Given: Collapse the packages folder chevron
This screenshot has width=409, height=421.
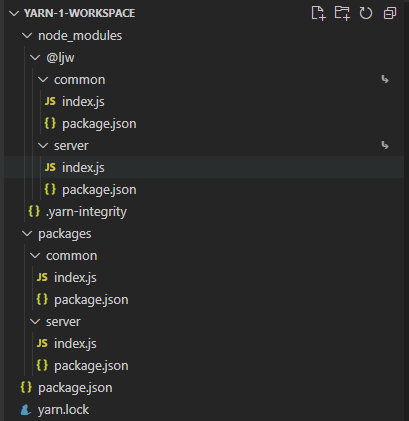Looking at the screenshot, I should pos(27,233).
